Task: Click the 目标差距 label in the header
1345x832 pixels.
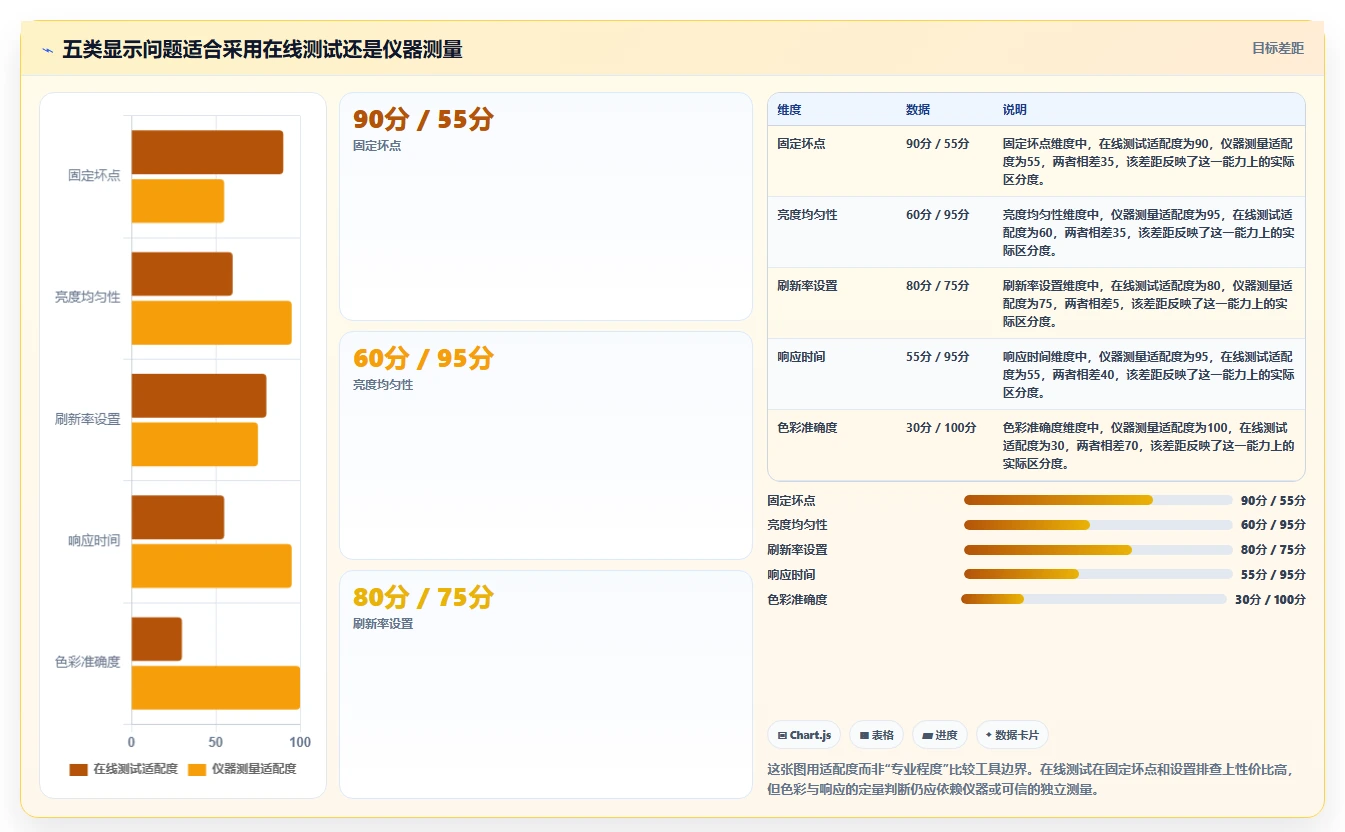Action: 1278,48
